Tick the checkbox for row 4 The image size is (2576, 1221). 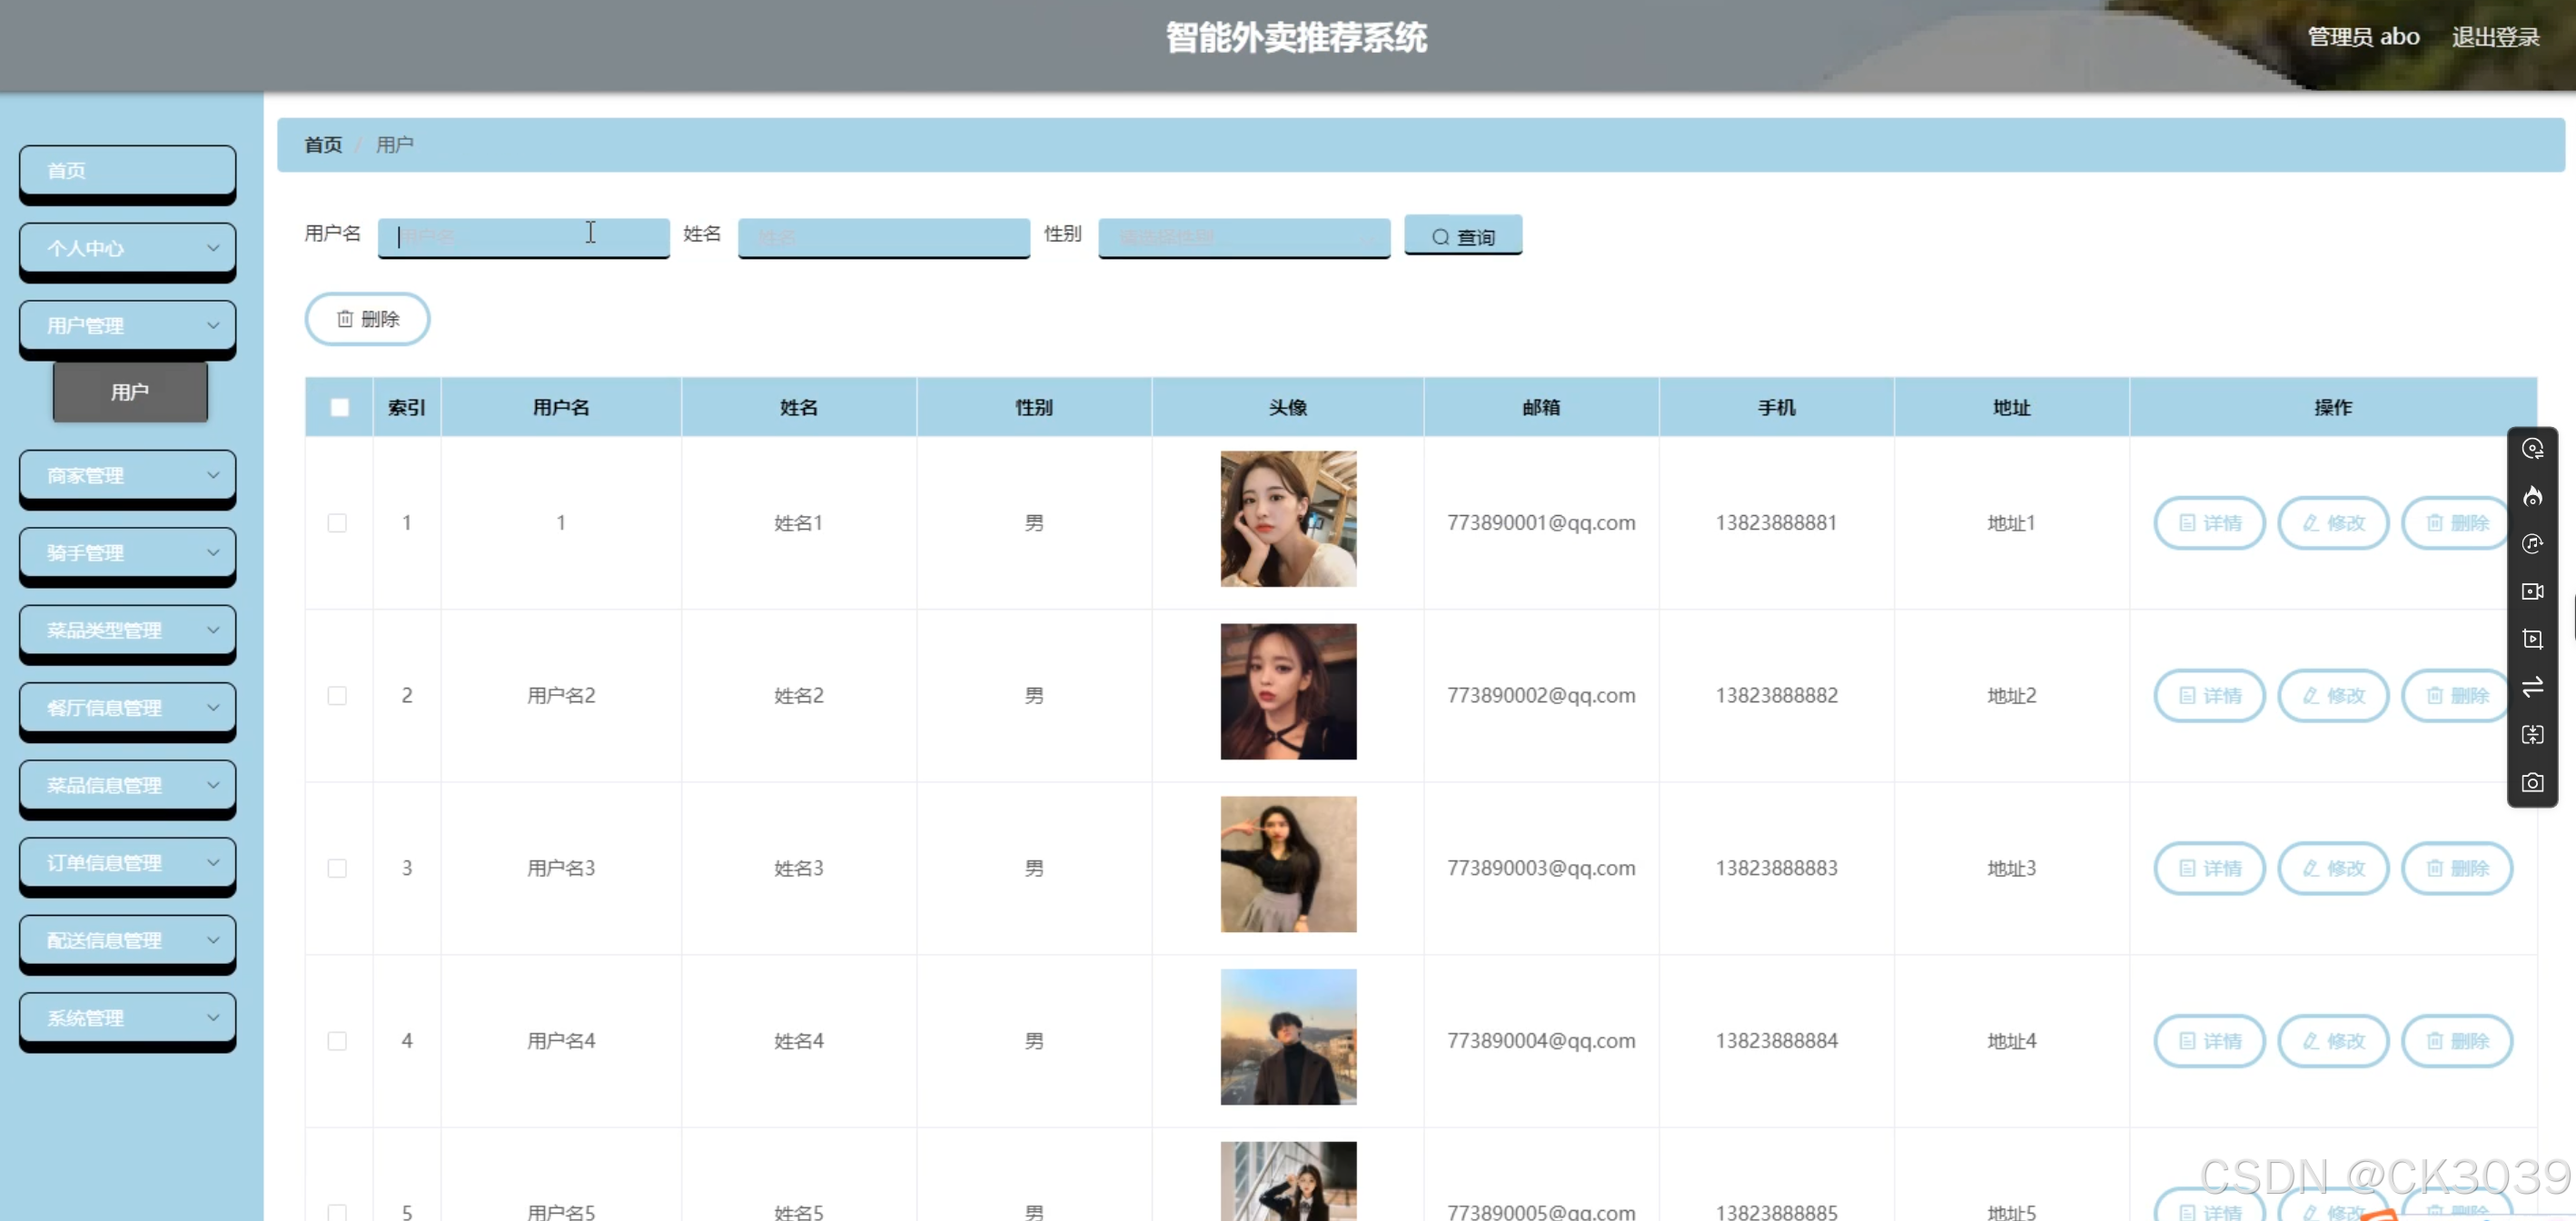(x=338, y=1041)
